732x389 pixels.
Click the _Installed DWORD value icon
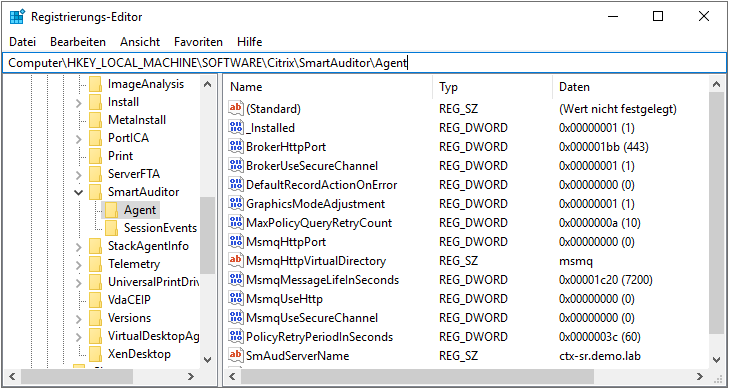[x=236, y=127]
